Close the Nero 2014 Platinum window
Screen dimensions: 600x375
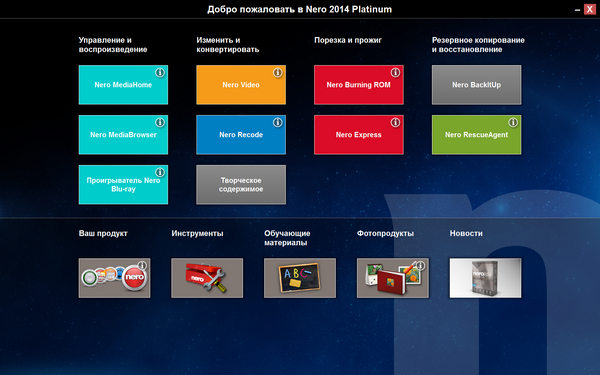(590, 10)
